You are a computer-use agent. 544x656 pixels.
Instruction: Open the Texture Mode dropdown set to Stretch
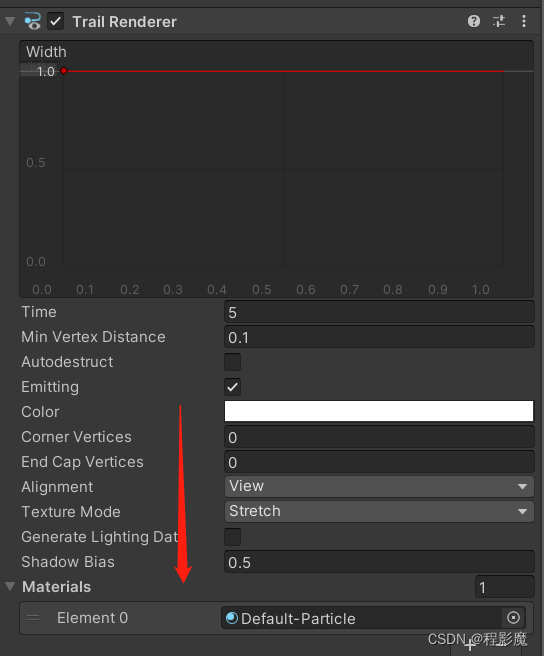pos(379,511)
